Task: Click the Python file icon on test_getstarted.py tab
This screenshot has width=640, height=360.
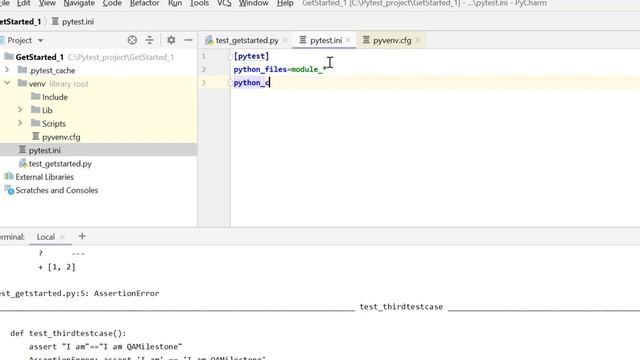Action: pos(209,40)
